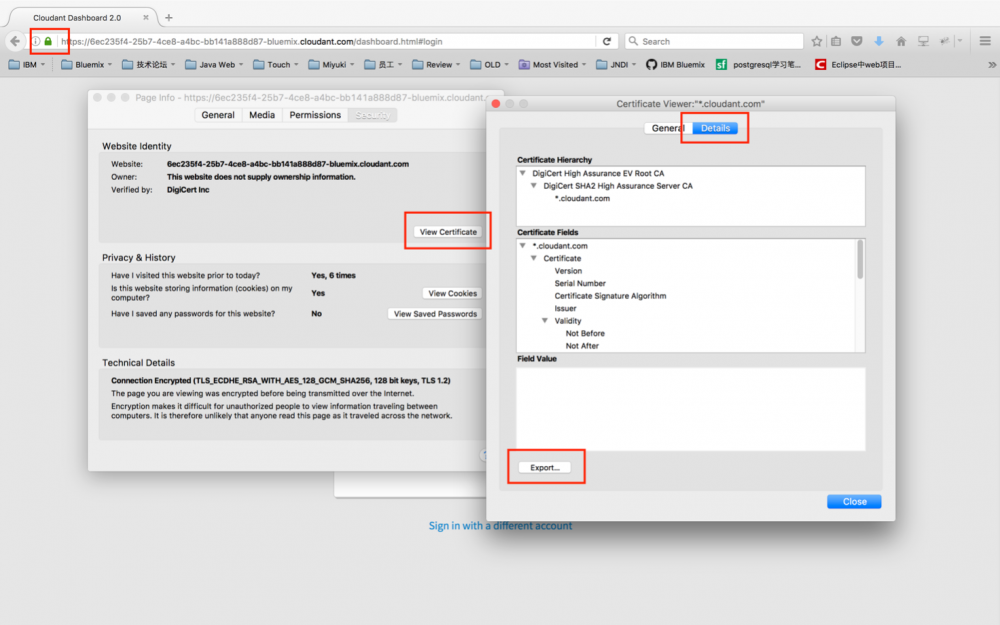Screen dimensions: 1000x625
Task: Bookmark this page with the star icon
Action: point(816,41)
